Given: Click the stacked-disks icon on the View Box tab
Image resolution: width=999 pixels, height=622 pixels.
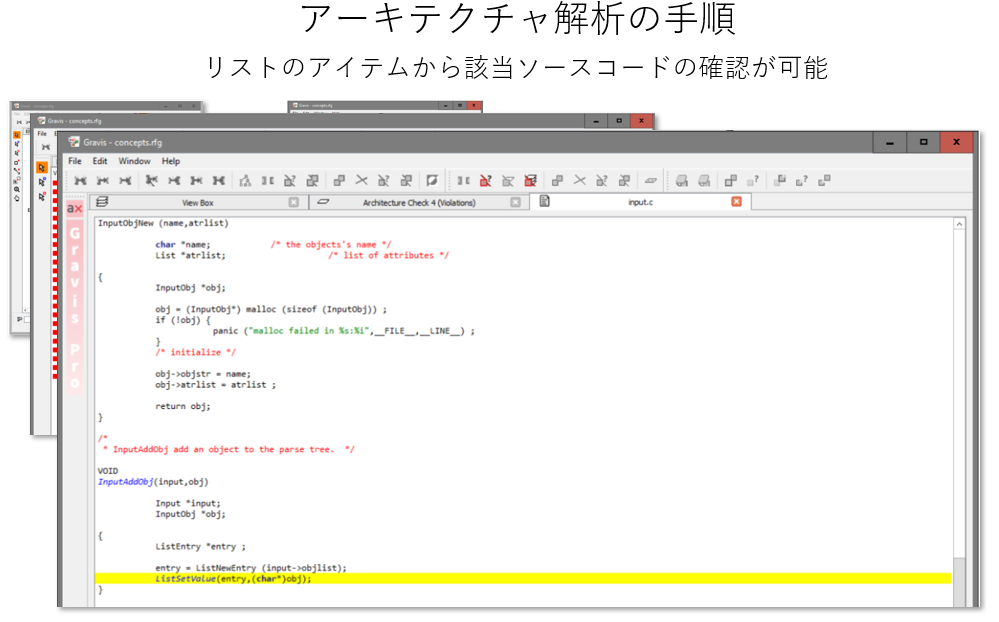Looking at the screenshot, I should click(x=102, y=202).
